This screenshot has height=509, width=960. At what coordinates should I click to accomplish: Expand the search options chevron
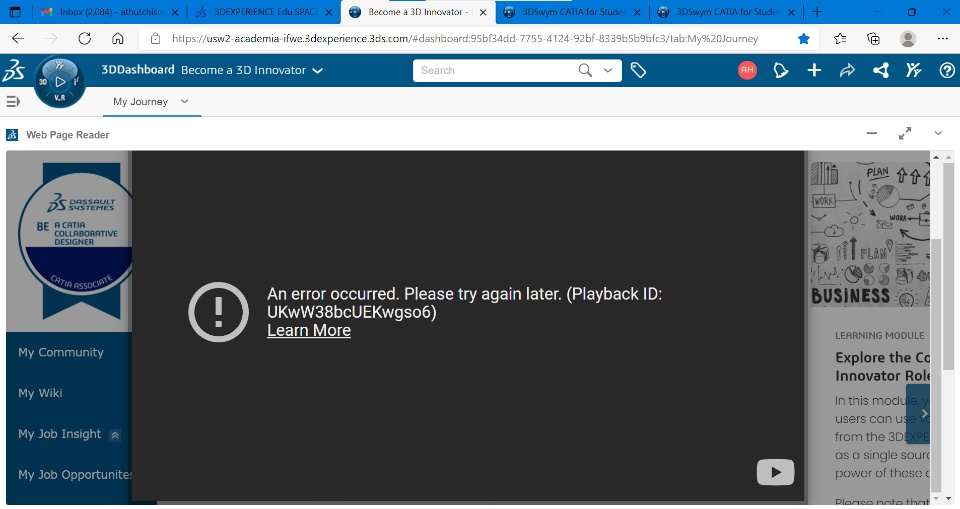pos(608,70)
